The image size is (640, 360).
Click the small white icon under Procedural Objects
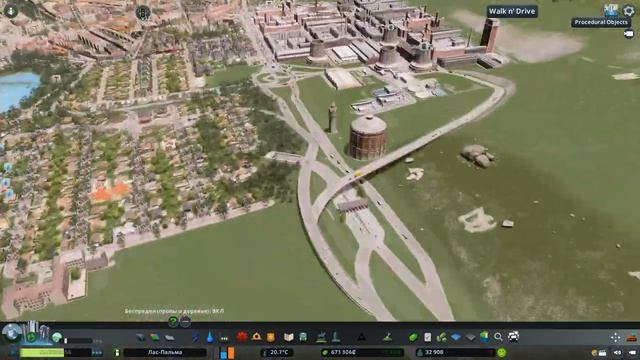[629, 34]
